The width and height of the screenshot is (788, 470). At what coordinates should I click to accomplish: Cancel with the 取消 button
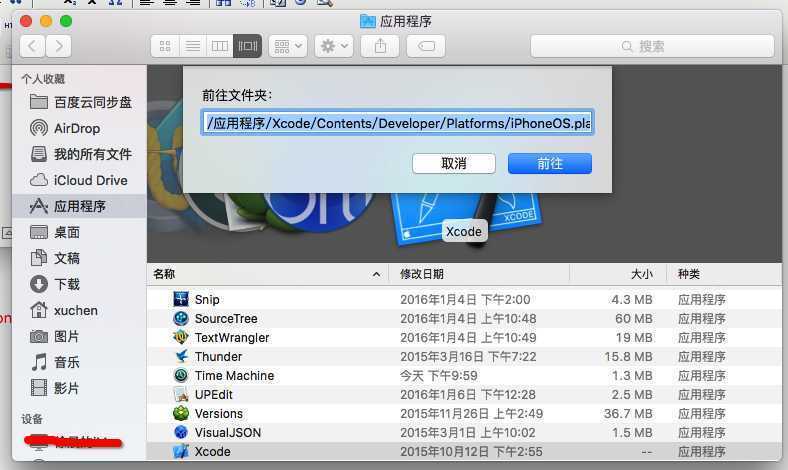click(453, 163)
